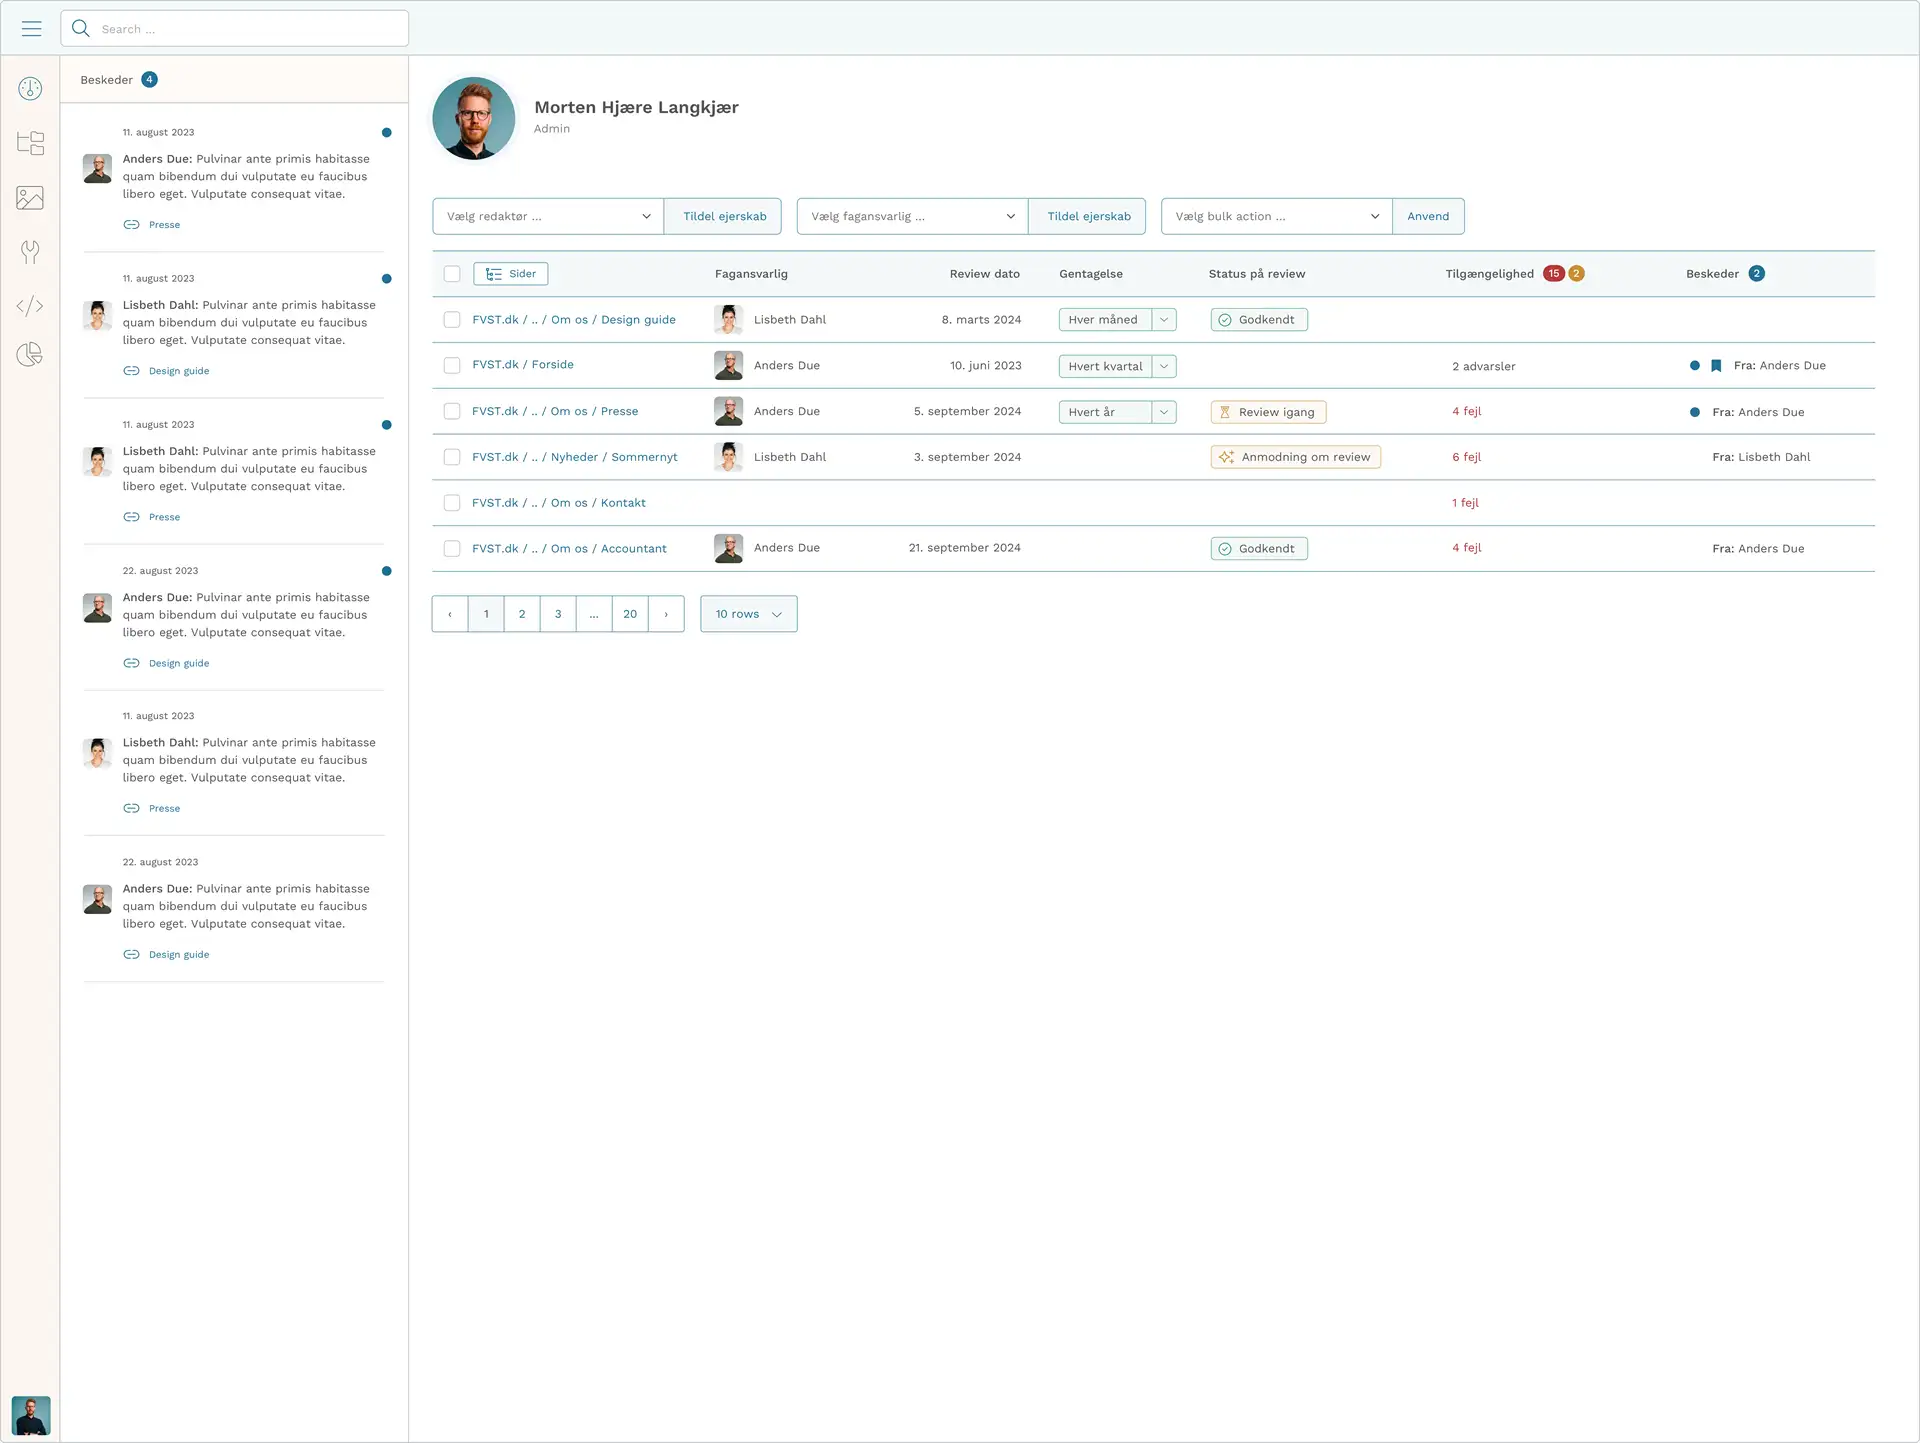Open the Vælg bulk action dropdown
1920x1443 pixels.
(x=1276, y=217)
